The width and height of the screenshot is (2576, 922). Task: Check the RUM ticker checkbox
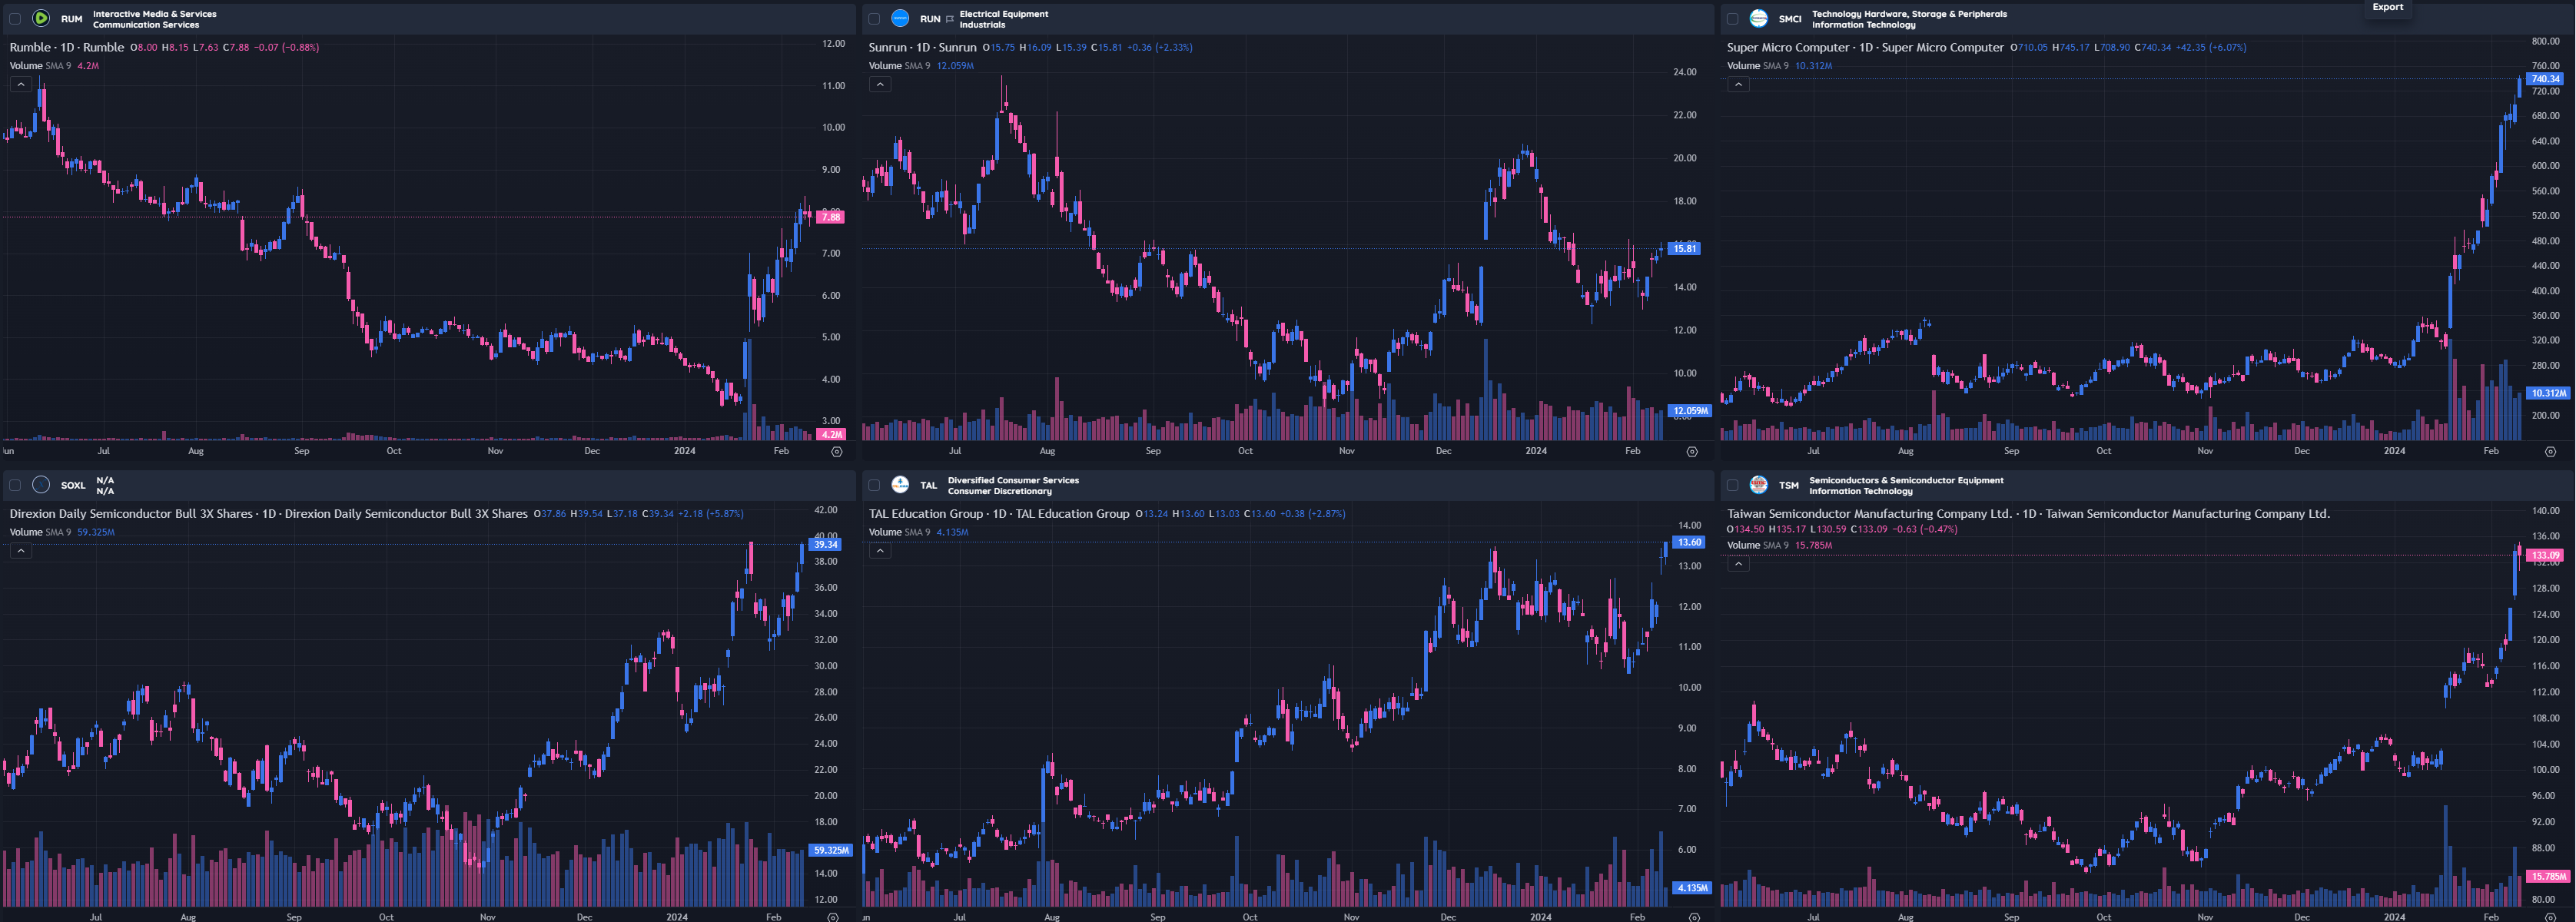(15, 19)
